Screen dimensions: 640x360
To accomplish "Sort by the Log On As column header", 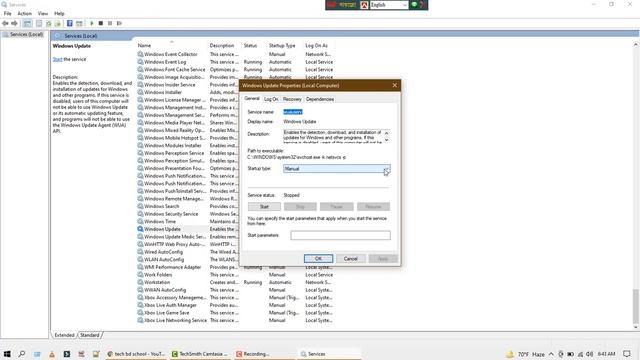I will point(316,46).
